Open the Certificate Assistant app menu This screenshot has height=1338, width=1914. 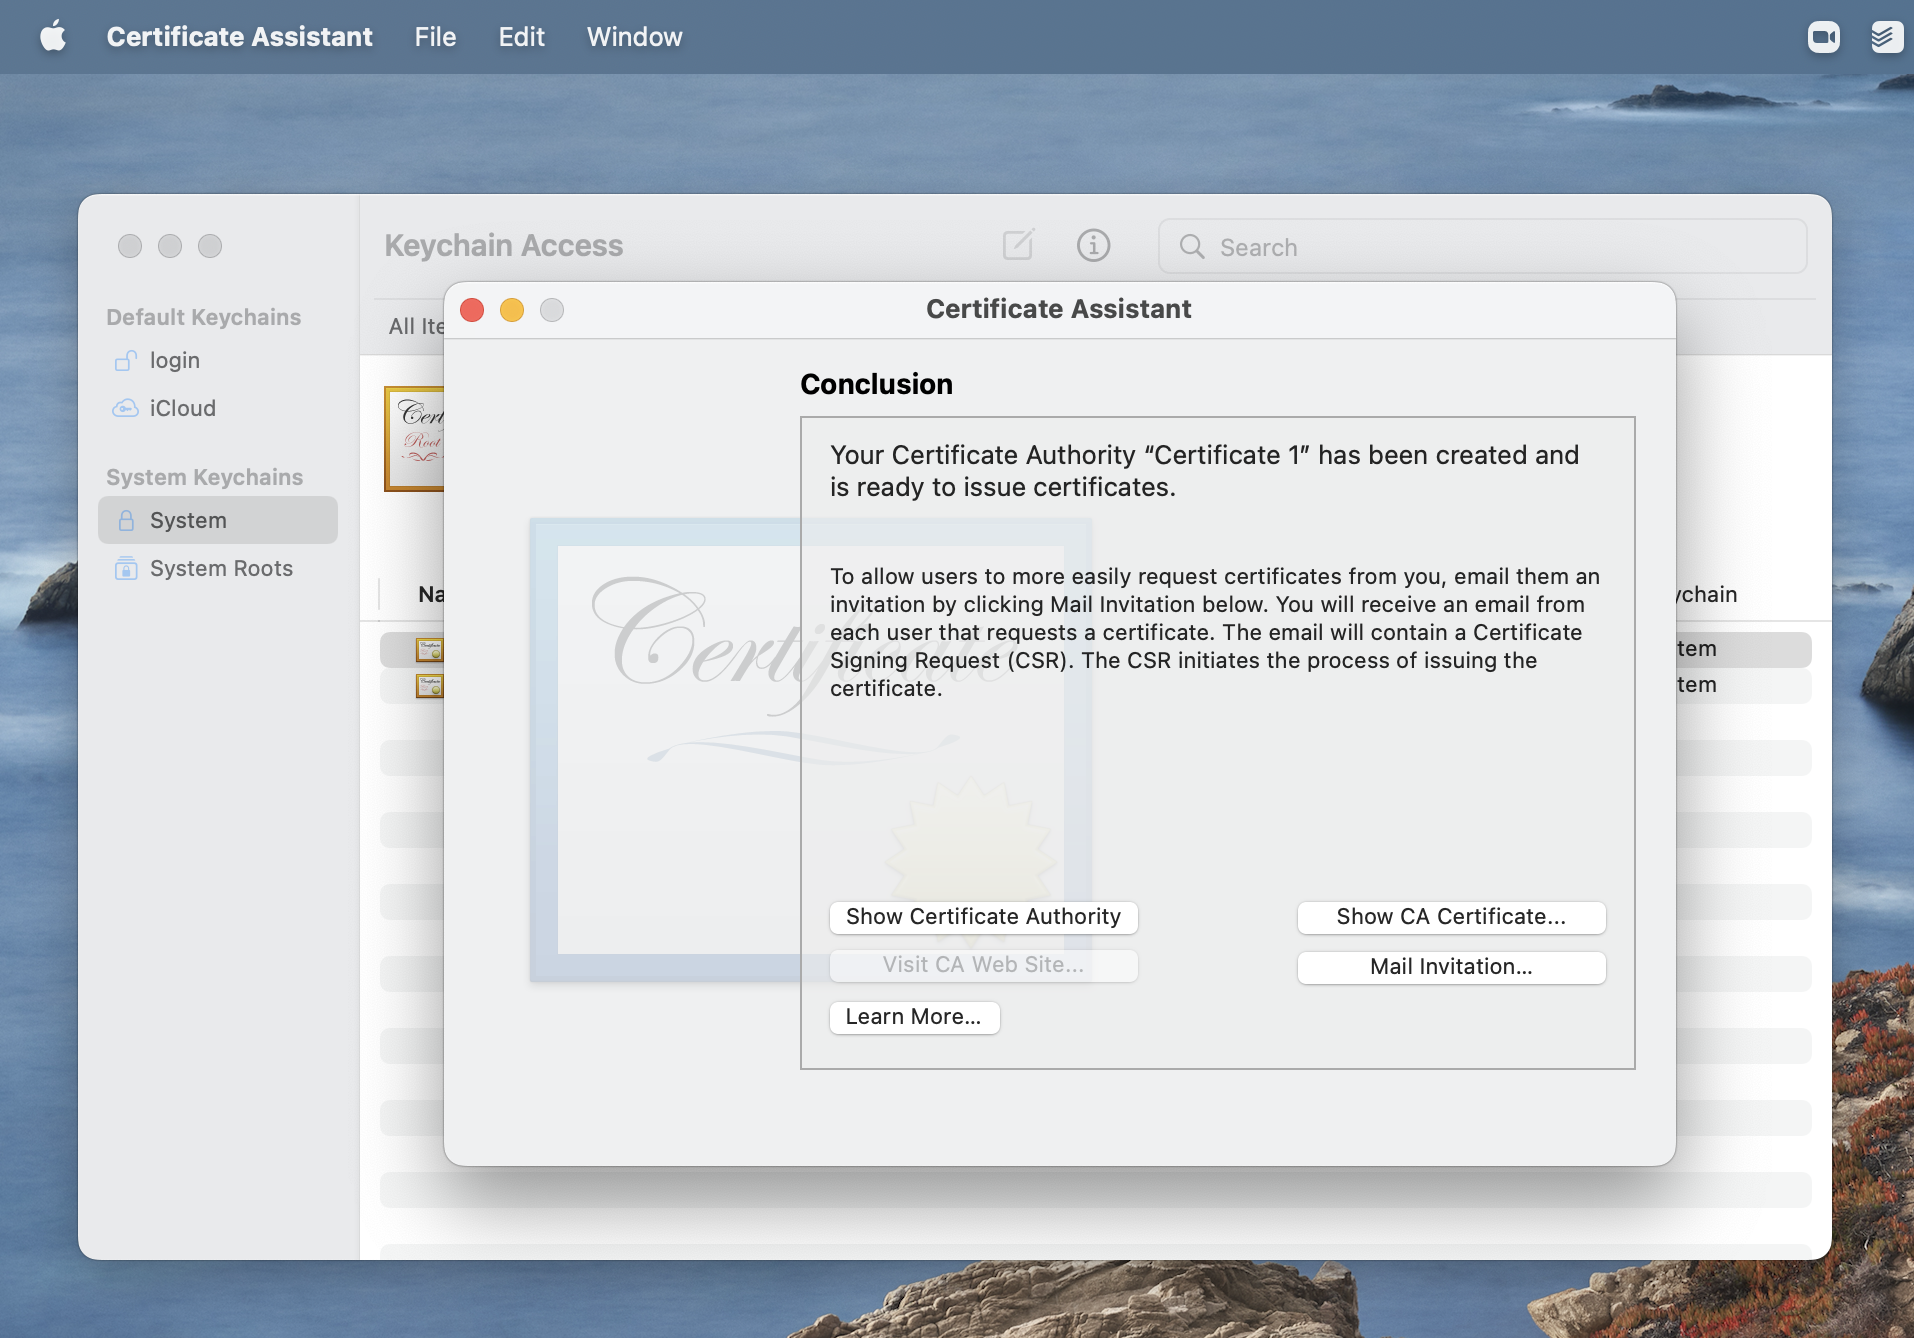(239, 37)
